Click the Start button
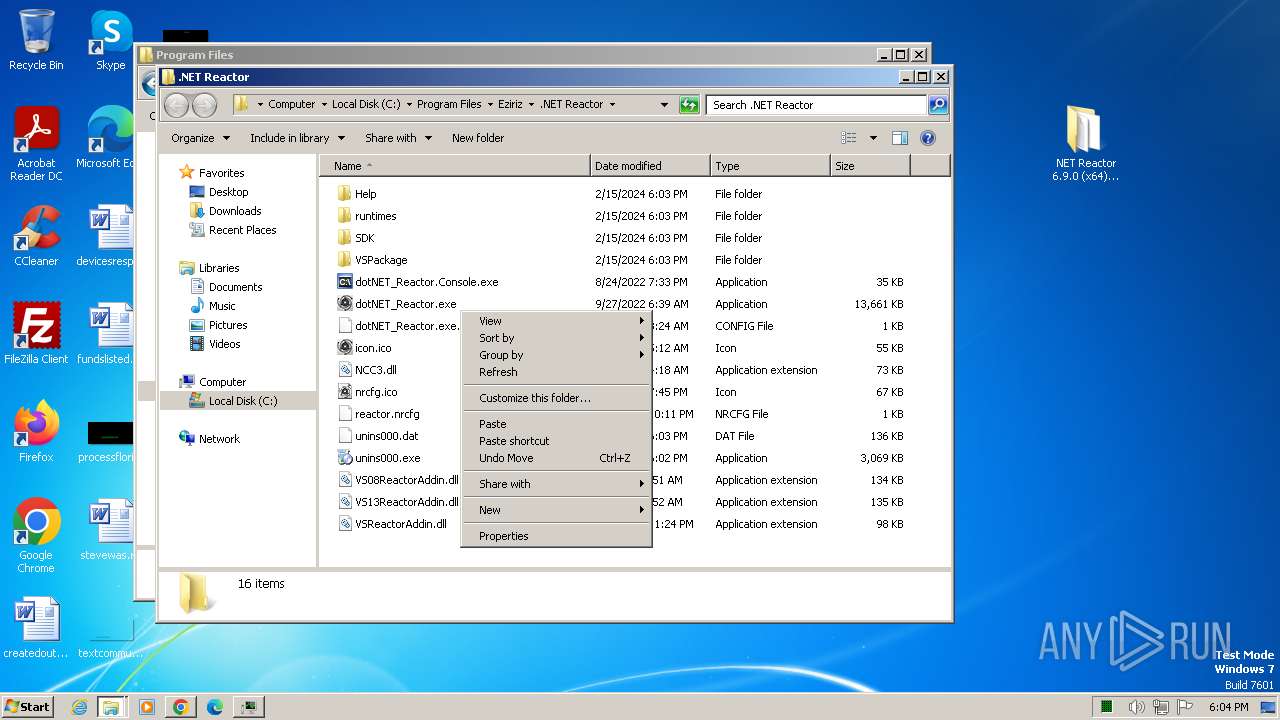Screen dimensions: 1280x720 28,706
